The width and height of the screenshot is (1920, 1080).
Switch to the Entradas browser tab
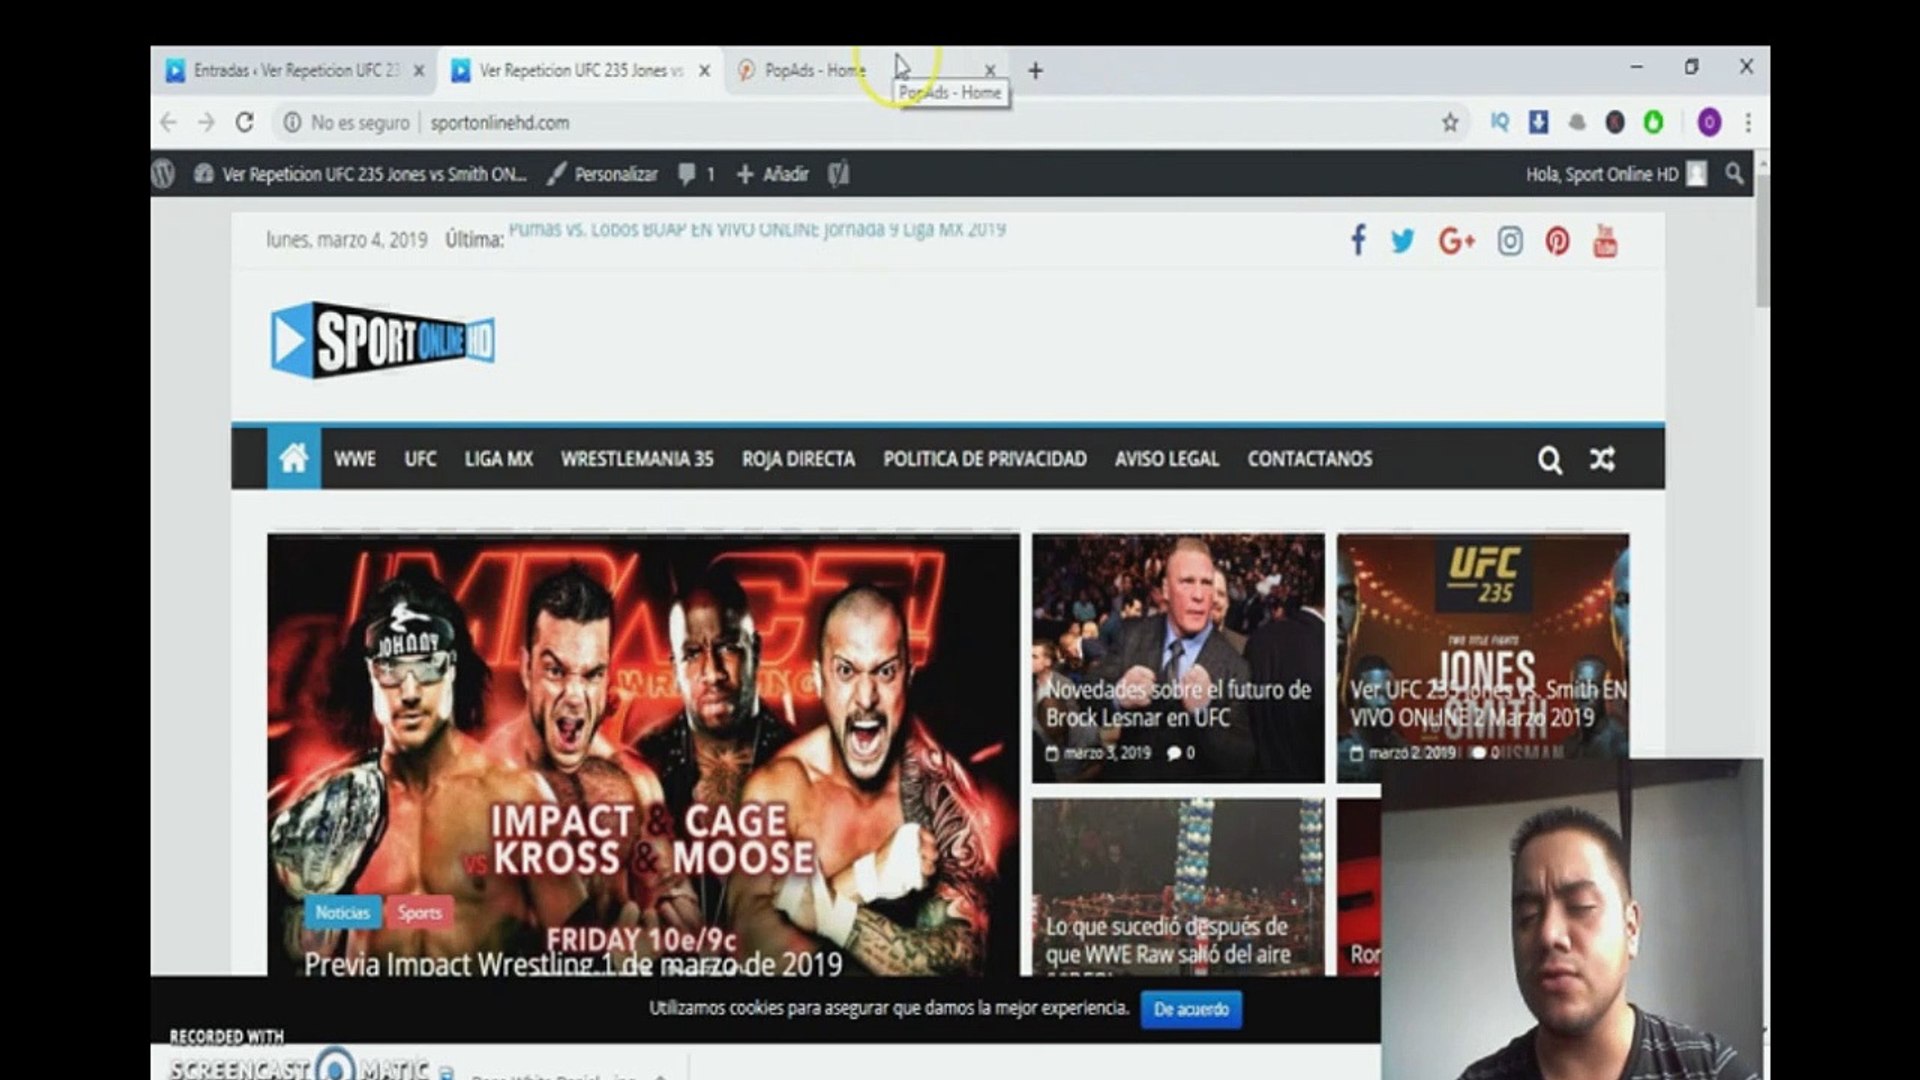(x=295, y=71)
